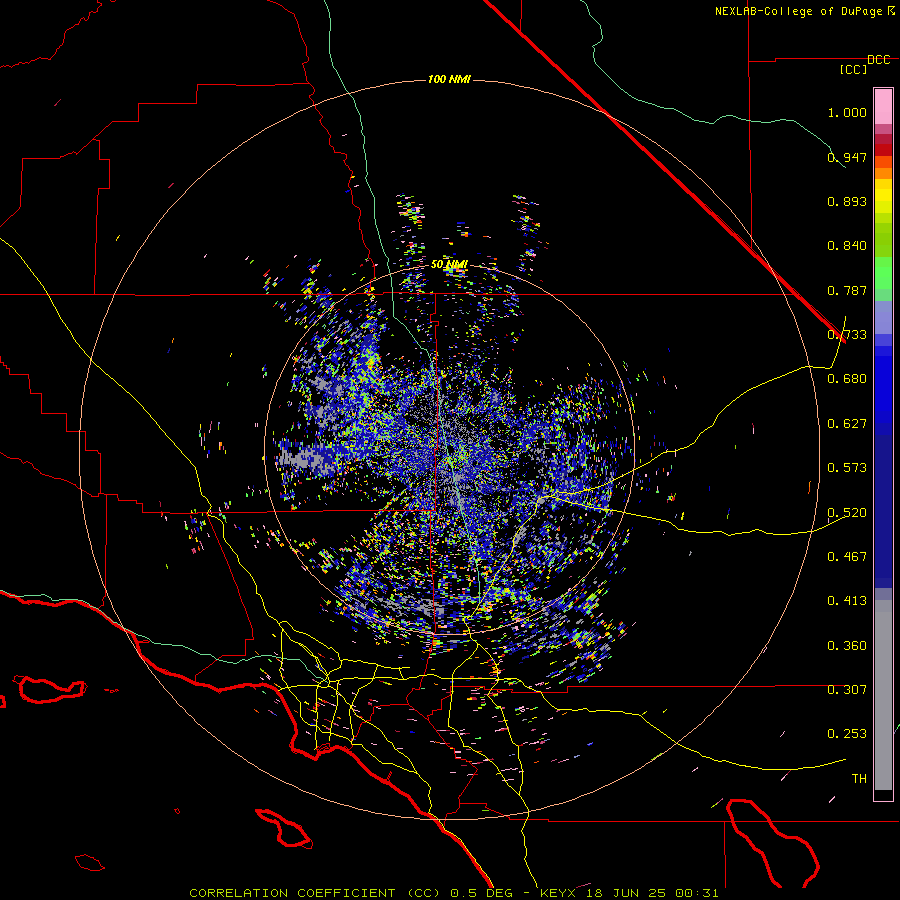Click the NEXLAB-College of DuPage label

pos(800,11)
